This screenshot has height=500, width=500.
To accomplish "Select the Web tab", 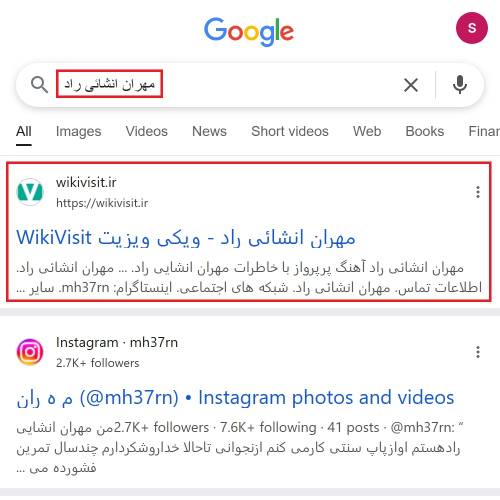I will pos(367,131).
